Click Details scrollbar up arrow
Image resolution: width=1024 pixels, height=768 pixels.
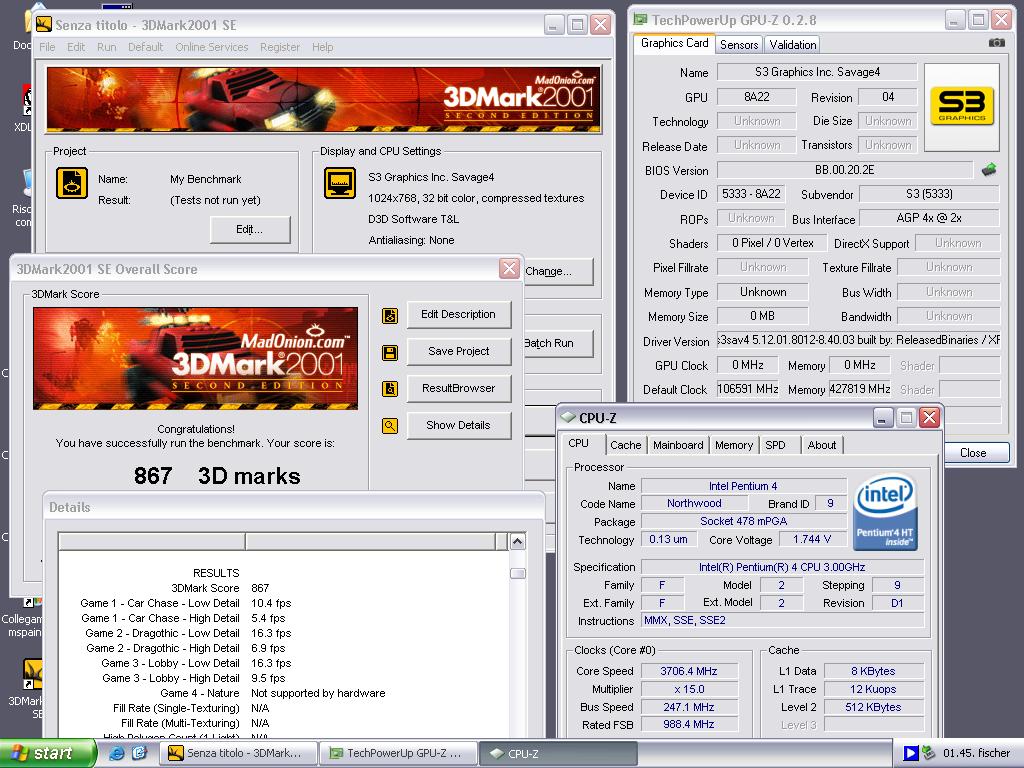pos(517,541)
